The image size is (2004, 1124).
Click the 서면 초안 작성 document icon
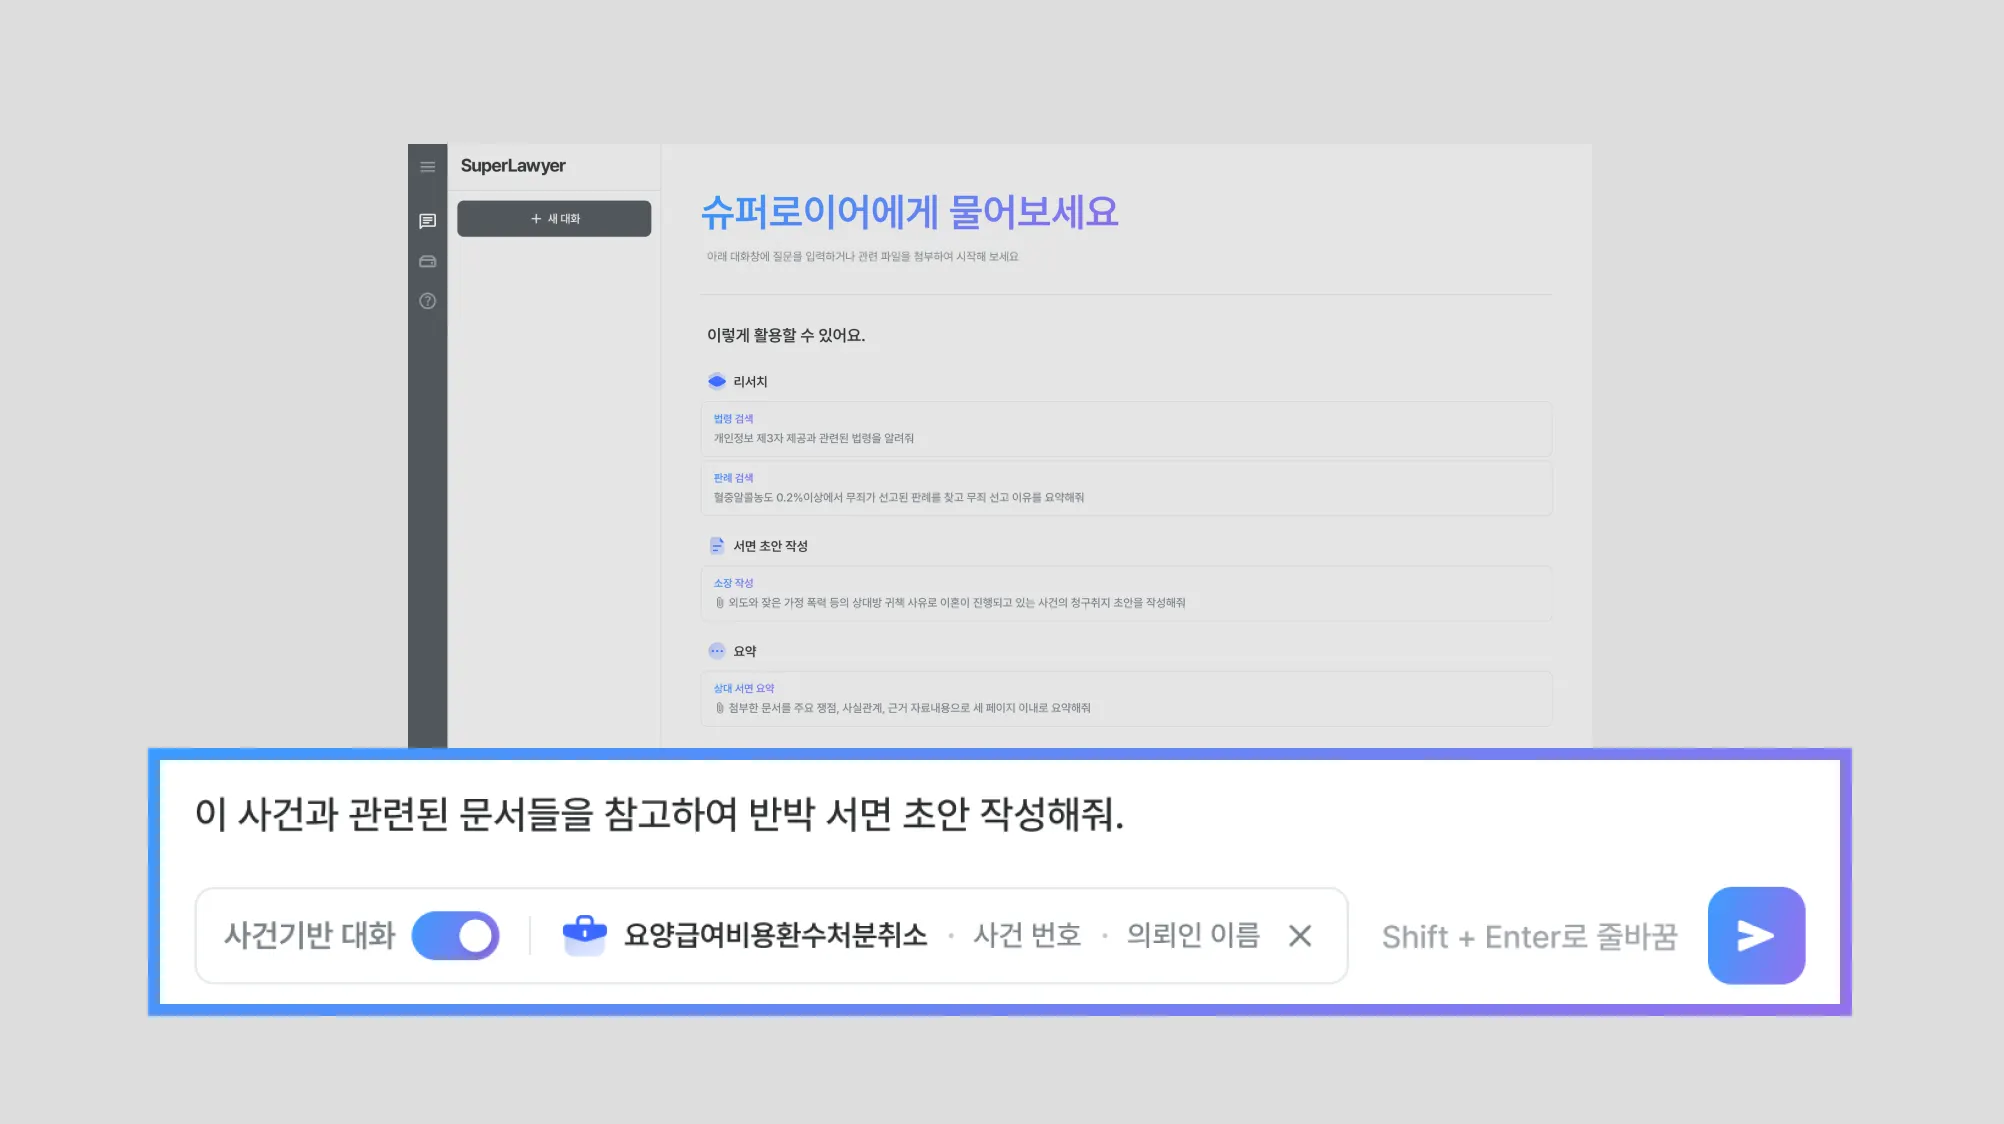coord(716,546)
